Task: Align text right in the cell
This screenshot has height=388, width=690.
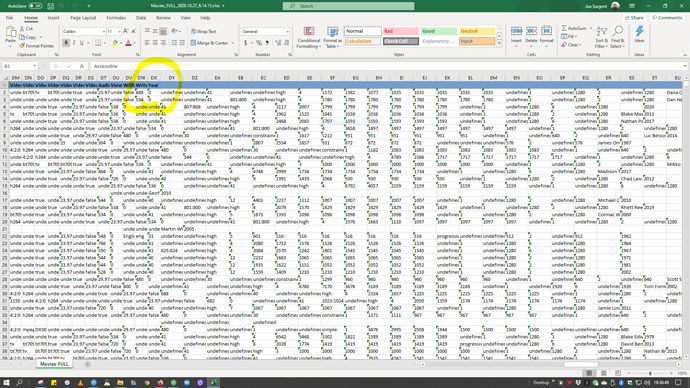Action: (163, 43)
